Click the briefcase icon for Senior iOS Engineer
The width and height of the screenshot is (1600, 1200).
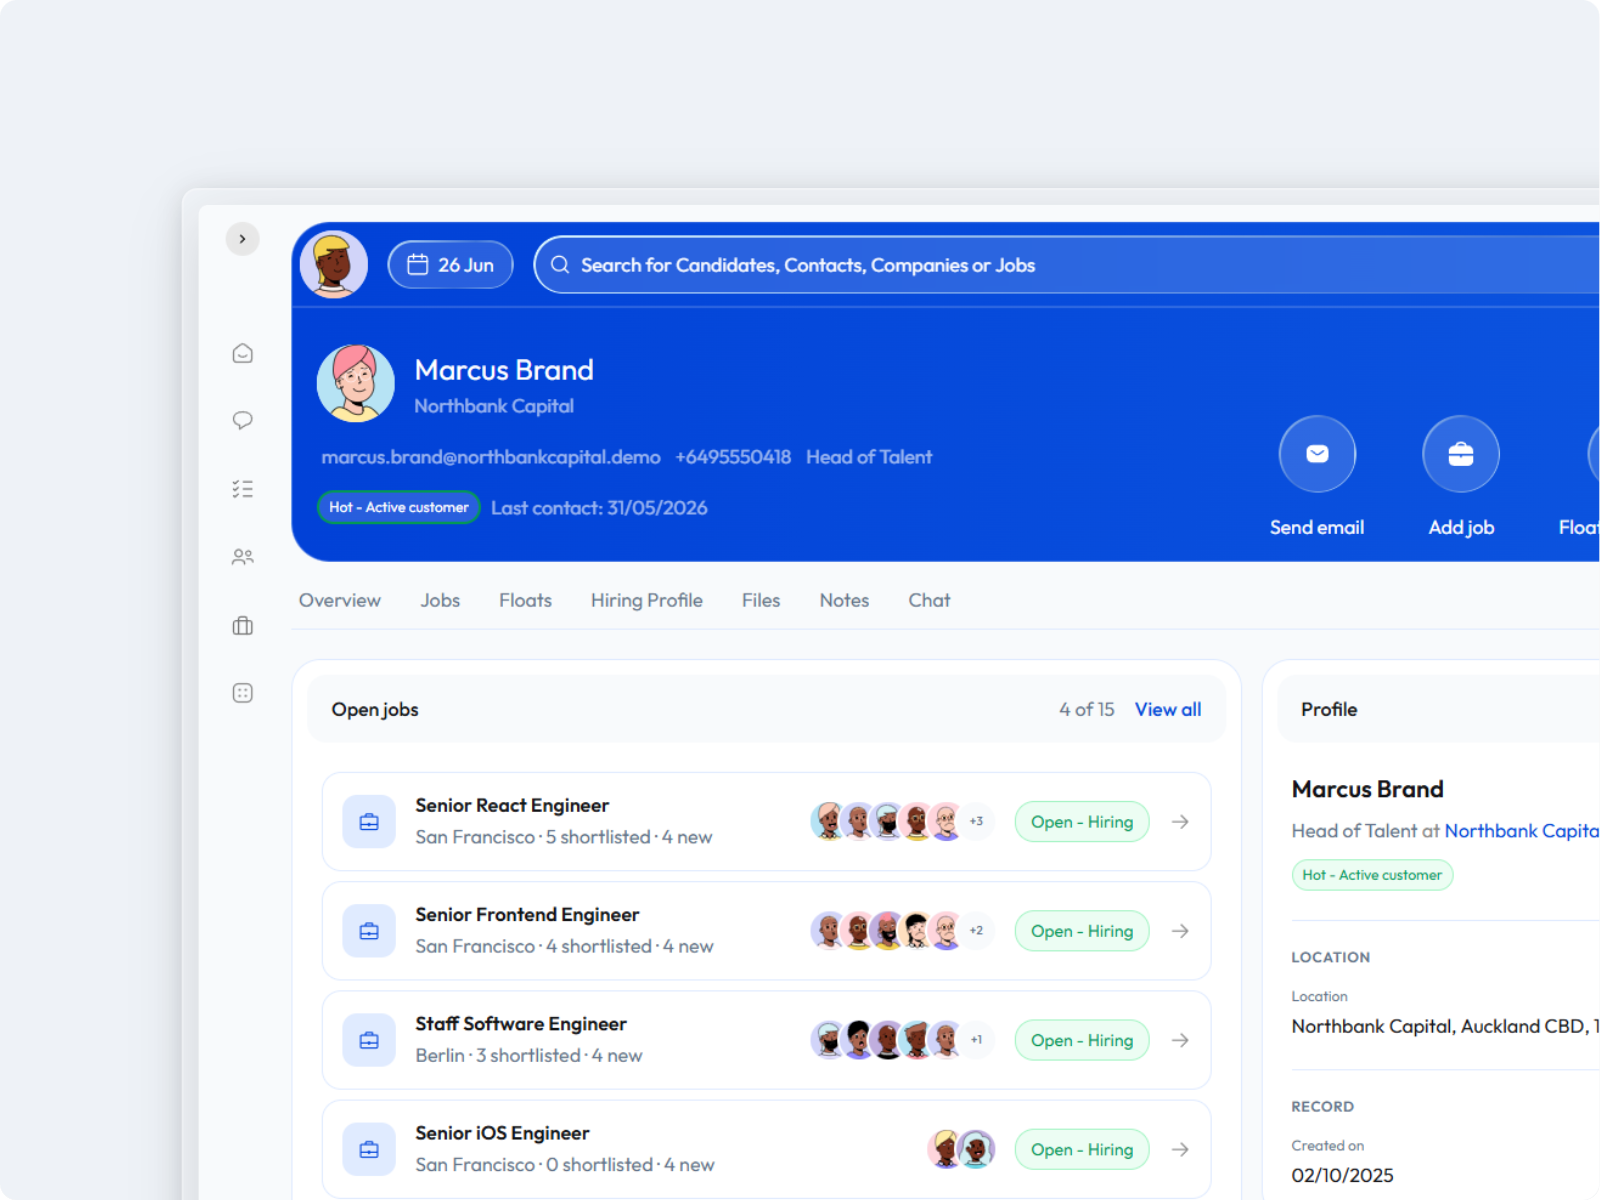(369, 1150)
